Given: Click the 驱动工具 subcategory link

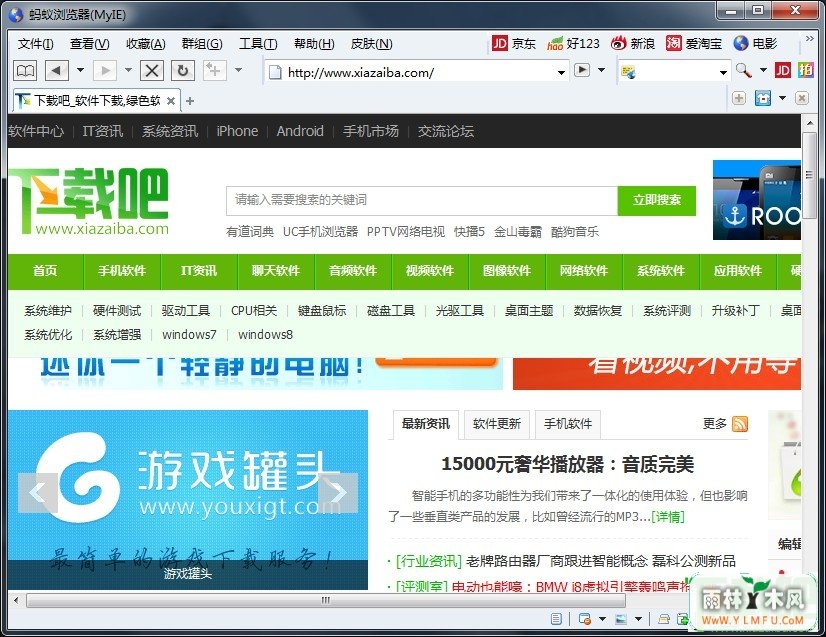Looking at the screenshot, I should 185,311.
